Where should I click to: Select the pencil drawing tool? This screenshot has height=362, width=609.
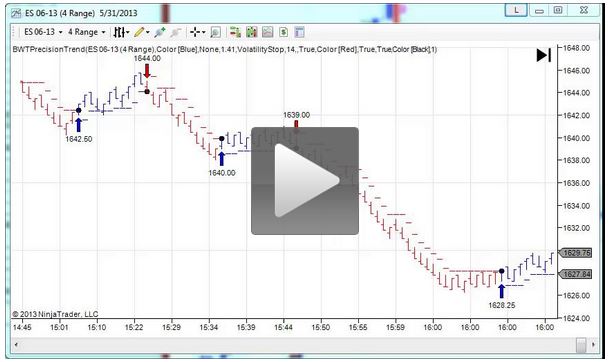[x=139, y=32]
